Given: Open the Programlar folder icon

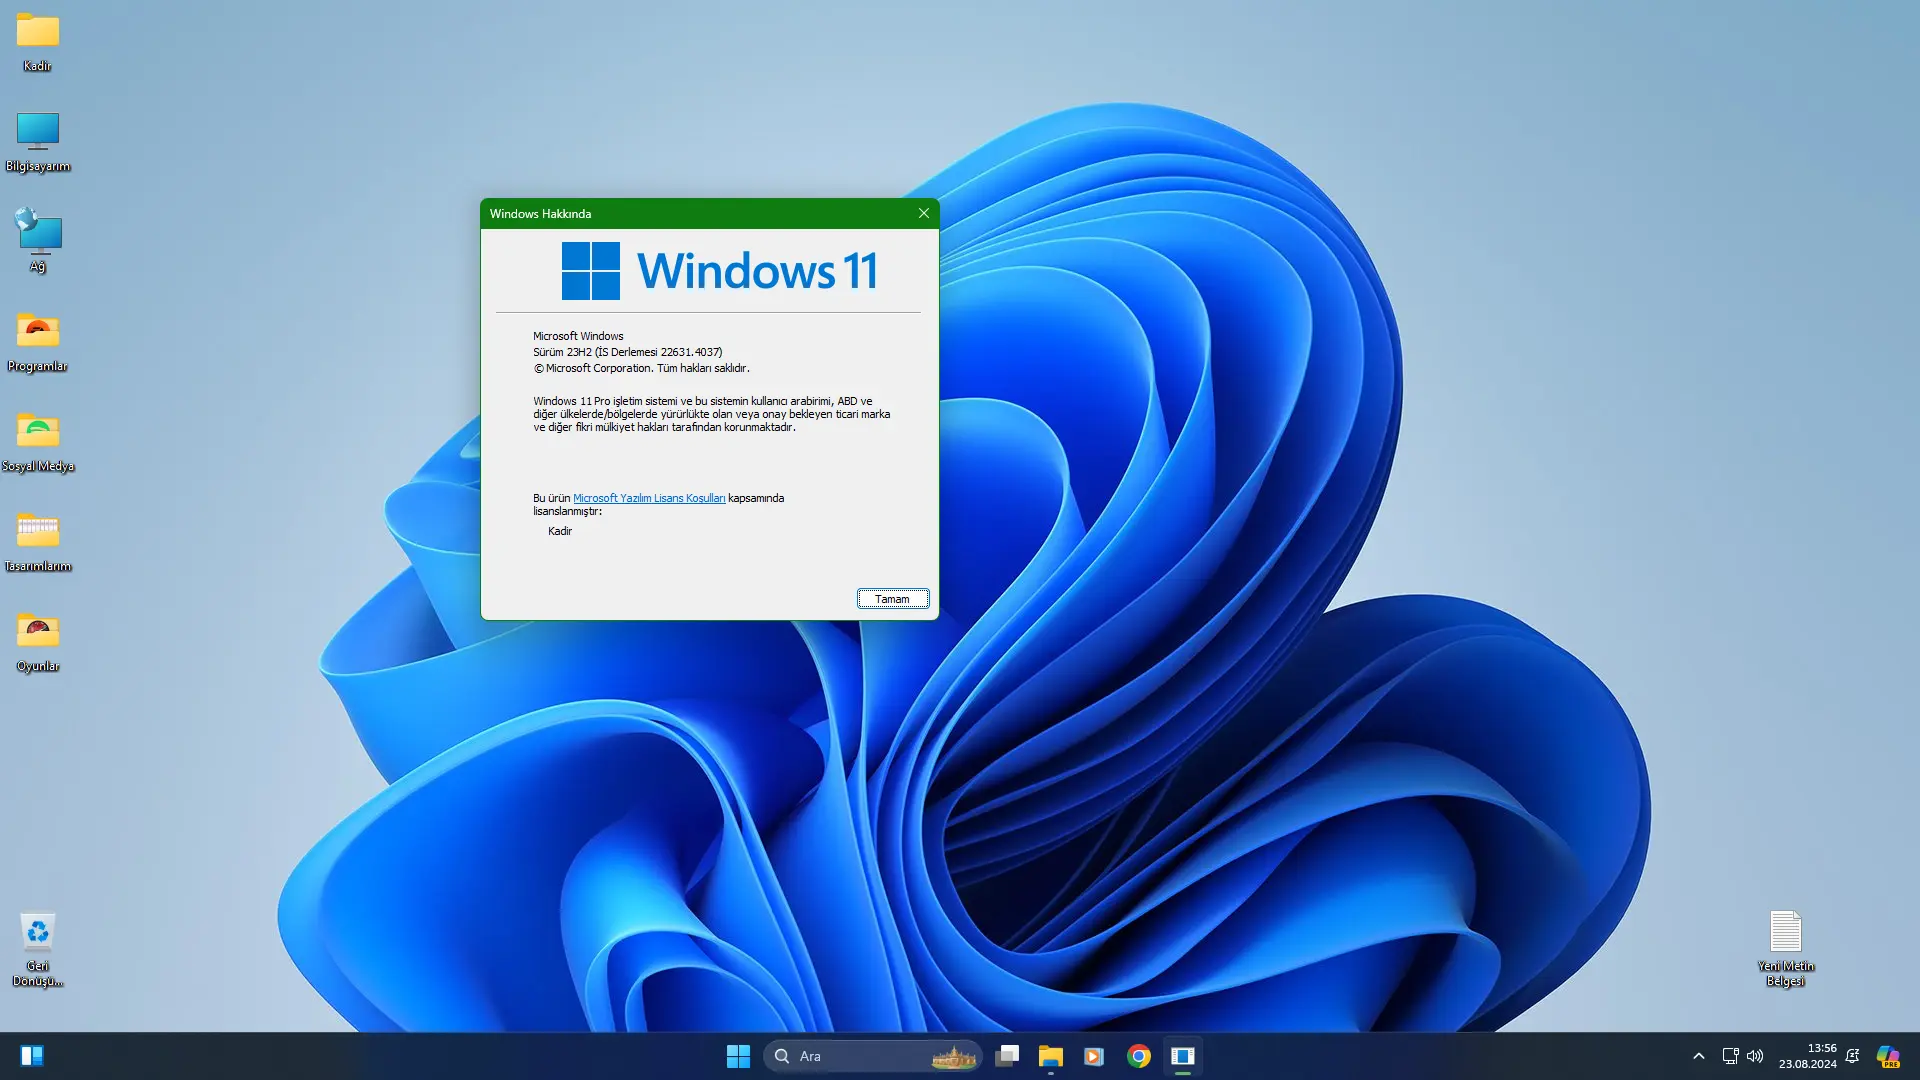Looking at the screenshot, I should point(37,342).
